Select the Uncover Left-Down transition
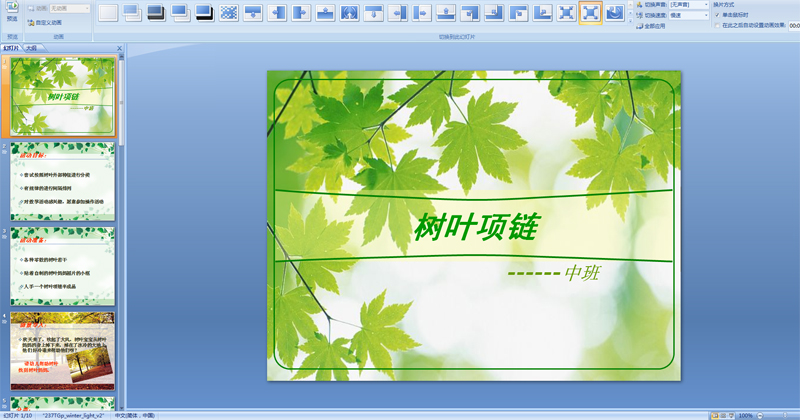Viewport: 800px width, 420px height. coord(470,12)
